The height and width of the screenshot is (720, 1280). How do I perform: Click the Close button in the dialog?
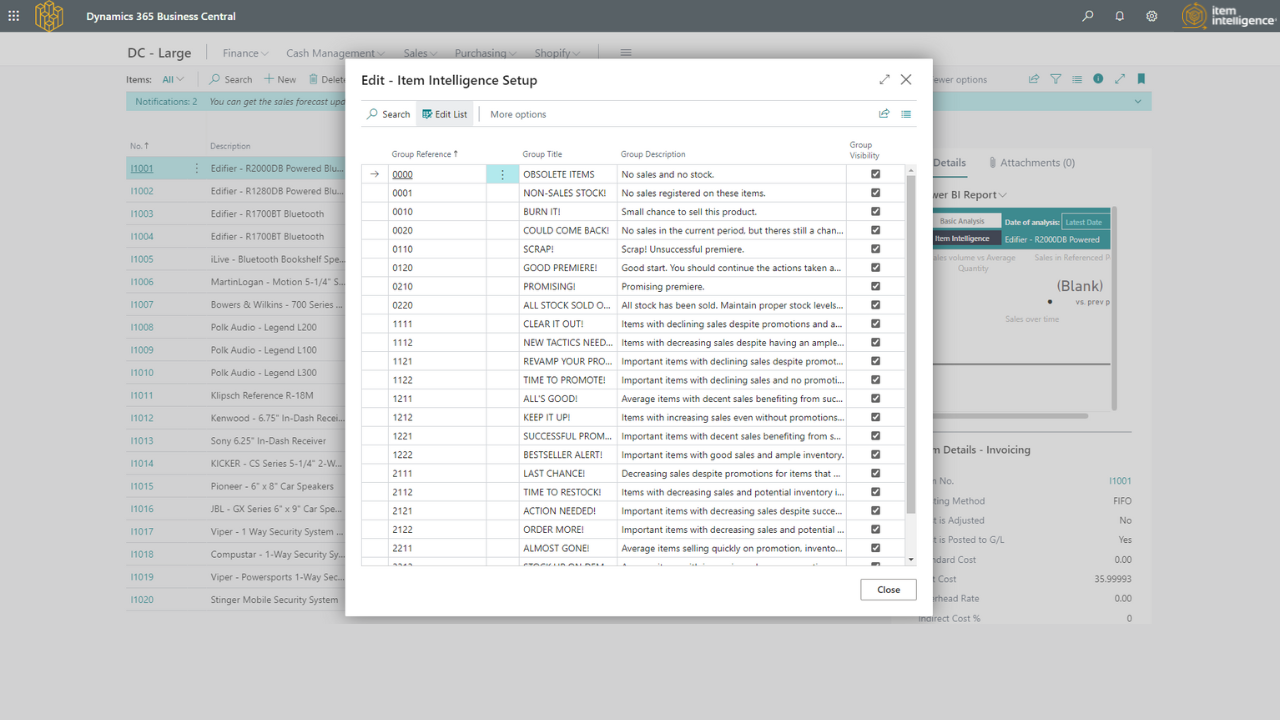(888, 590)
